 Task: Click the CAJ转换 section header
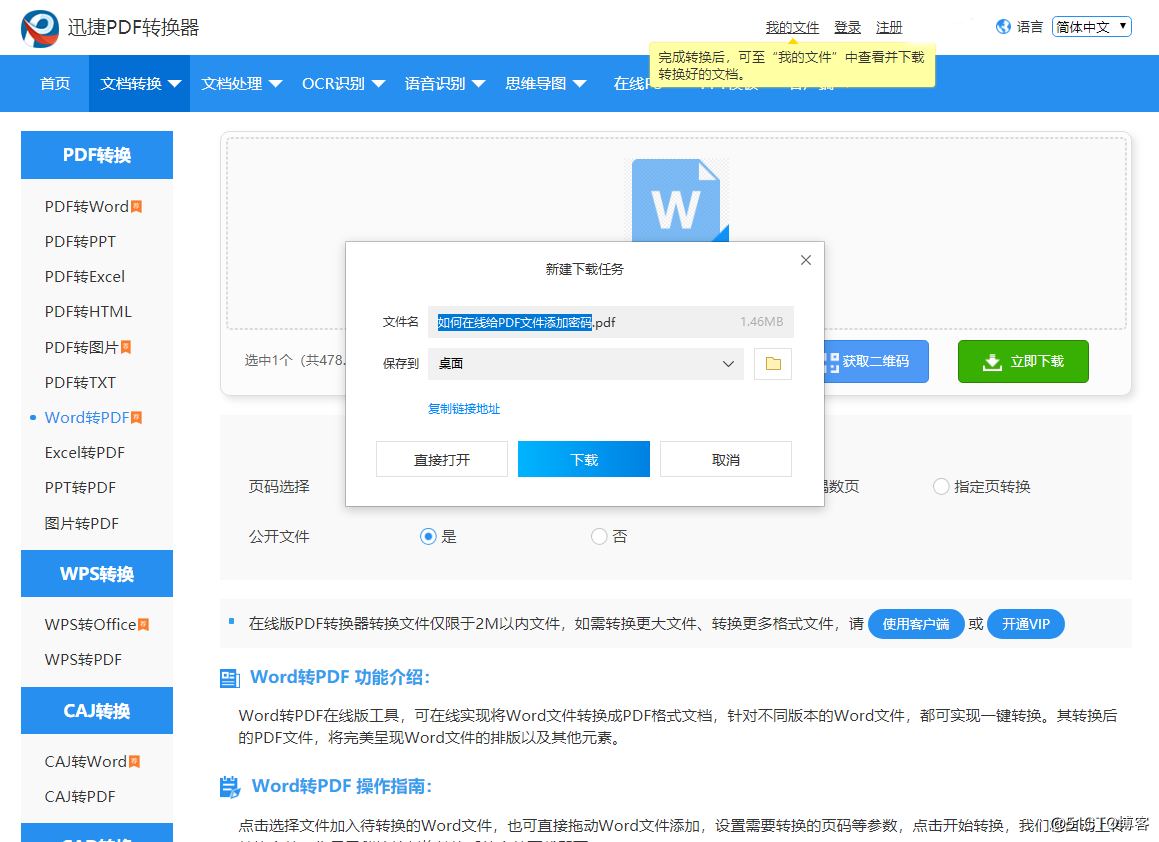[x=97, y=711]
